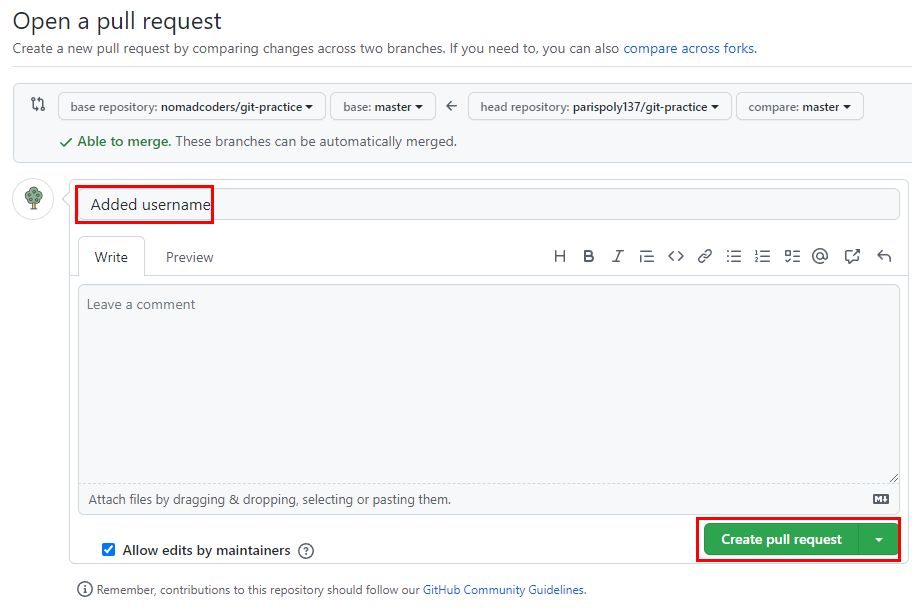Open saved replies arrow icon
912x614 pixels.
(x=884, y=256)
